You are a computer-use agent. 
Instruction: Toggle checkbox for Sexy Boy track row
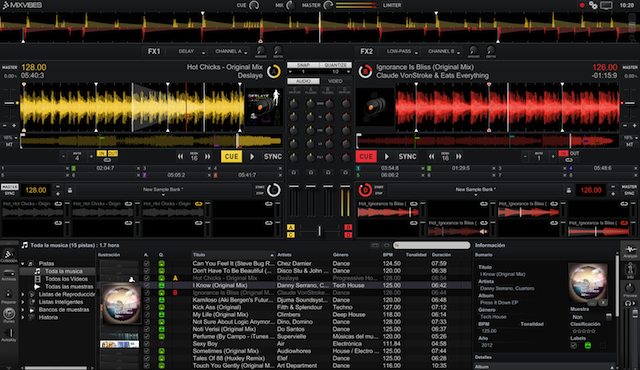pyautogui.click(x=147, y=344)
